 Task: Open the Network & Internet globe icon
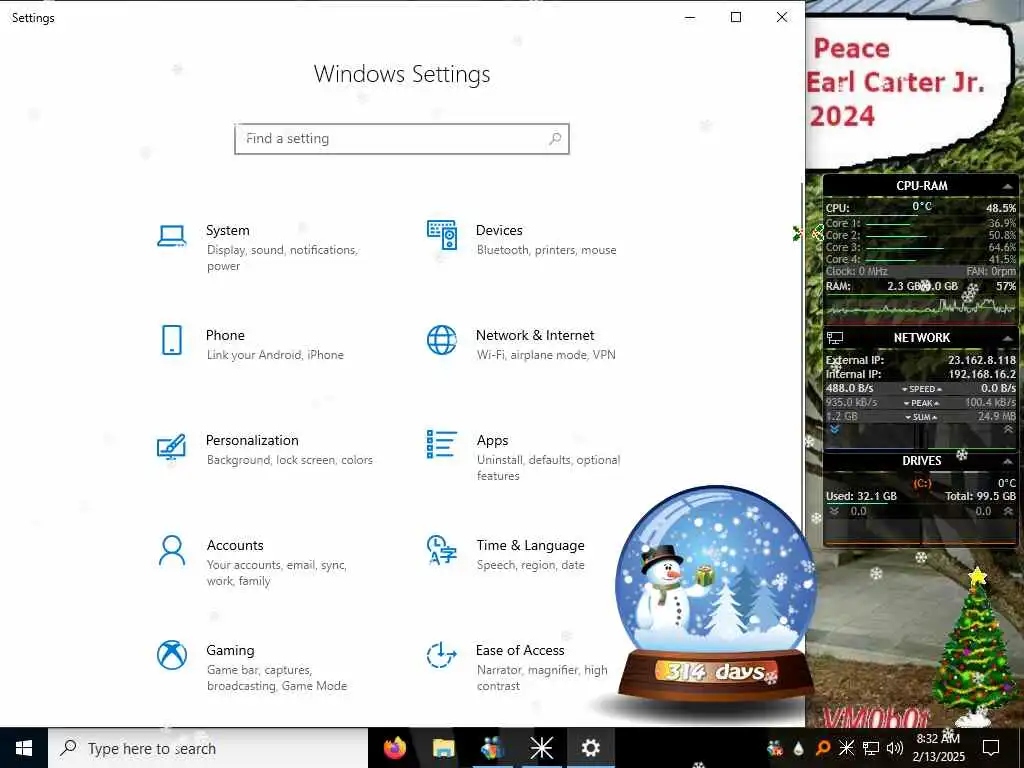pos(441,340)
